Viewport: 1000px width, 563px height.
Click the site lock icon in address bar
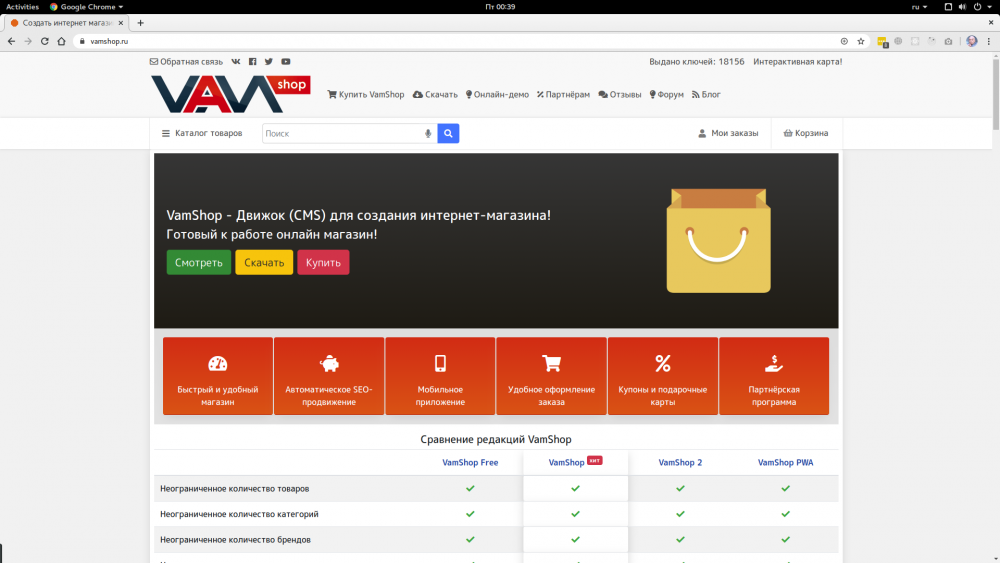pyautogui.click(x=82, y=41)
